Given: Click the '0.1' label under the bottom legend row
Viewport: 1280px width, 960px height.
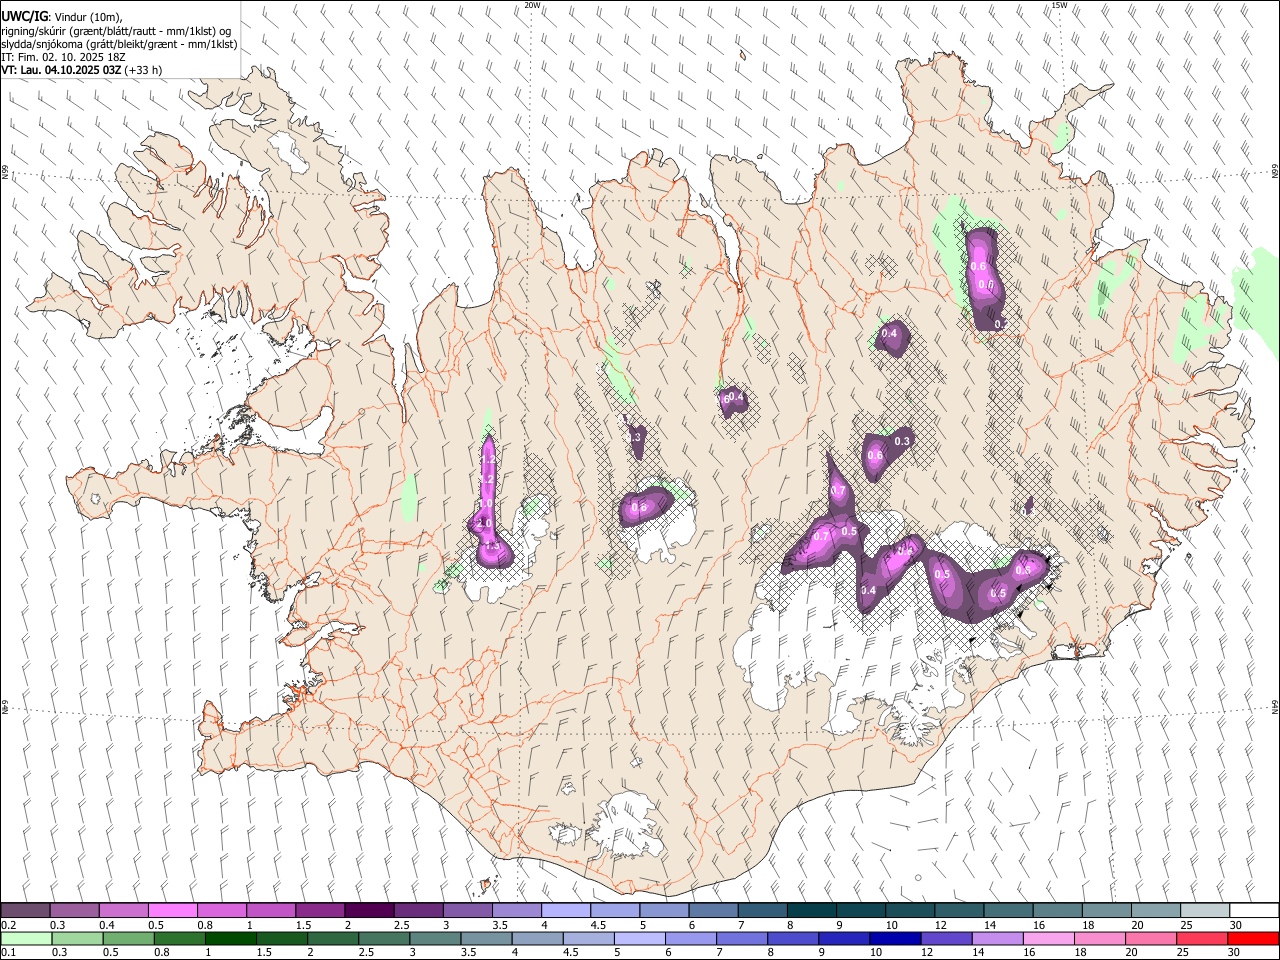Looking at the screenshot, I should point(8,953).
